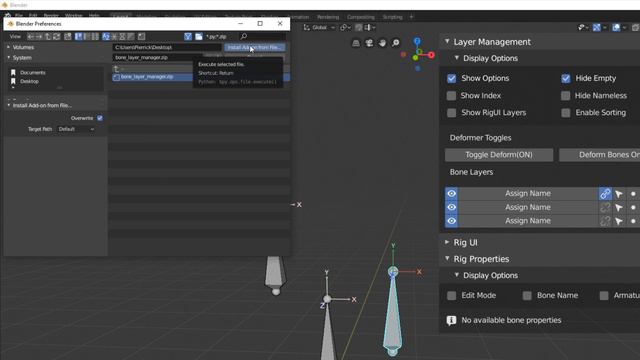Viewport: 640px width, 360px height.
Task: Toggle the camera view icon in viewport
Action: tap(369, 43)
